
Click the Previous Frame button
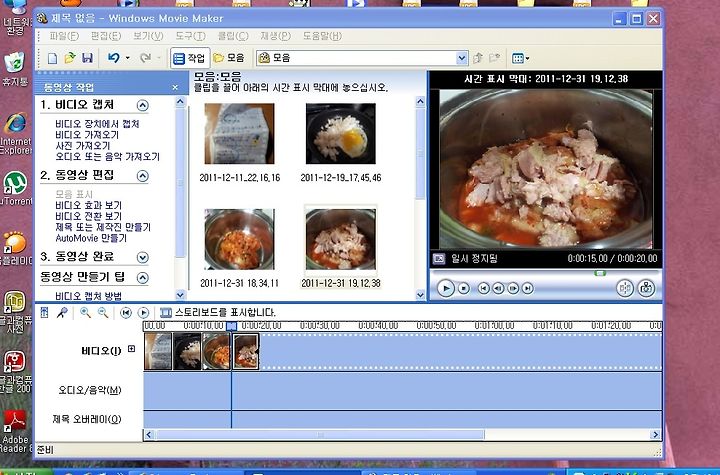[x=498, y=288]
